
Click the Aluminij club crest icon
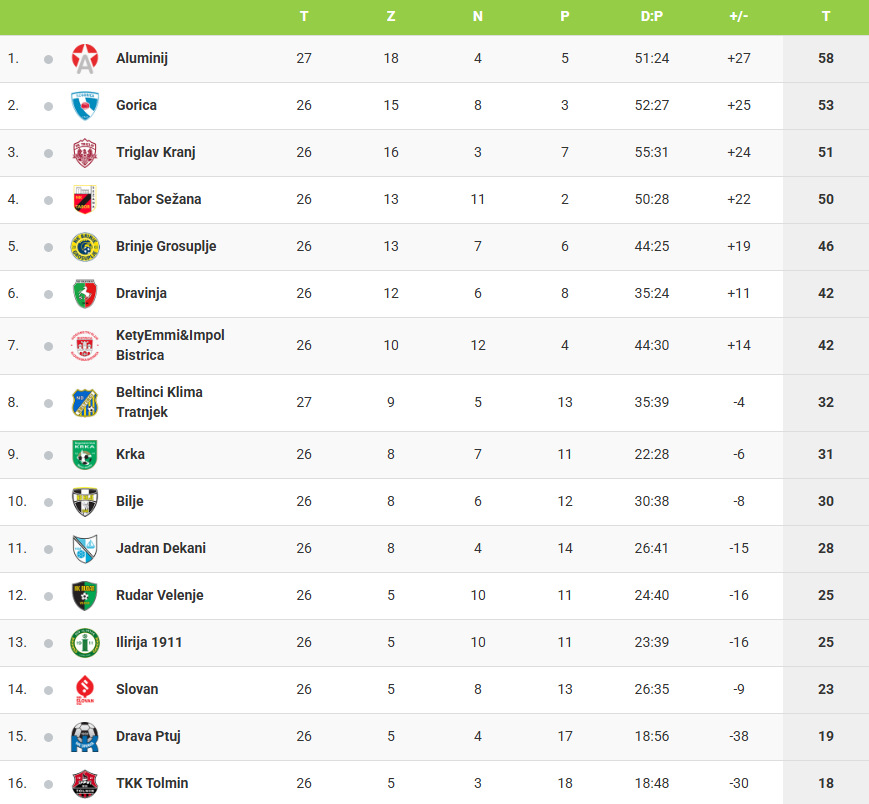pyautogui.click(x=85, y=59)
